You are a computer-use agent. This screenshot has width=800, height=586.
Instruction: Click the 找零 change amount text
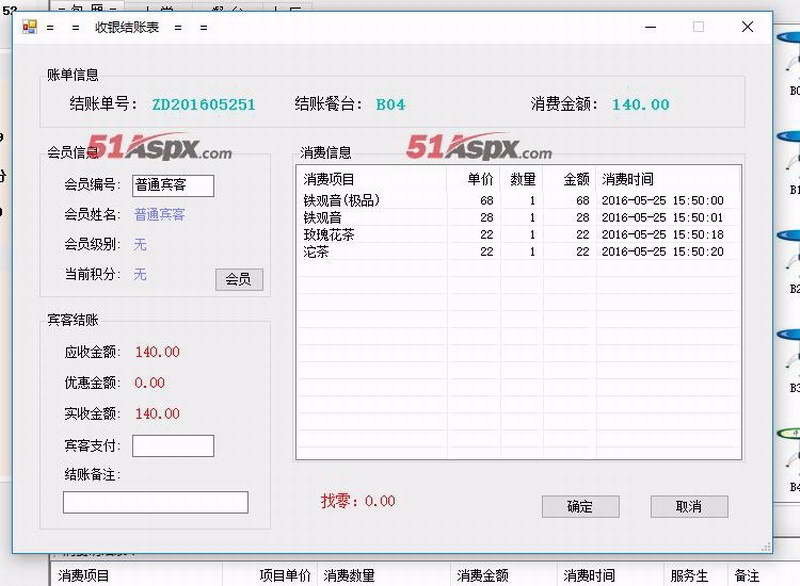[358, 501]
